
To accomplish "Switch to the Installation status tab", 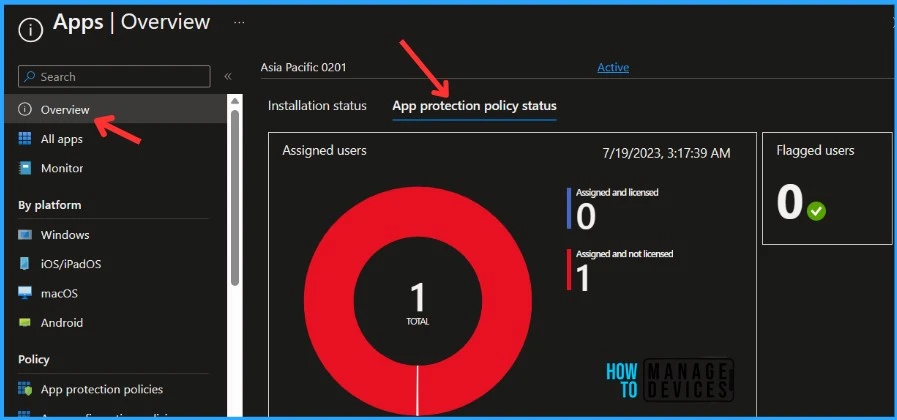I will (317, 106).
